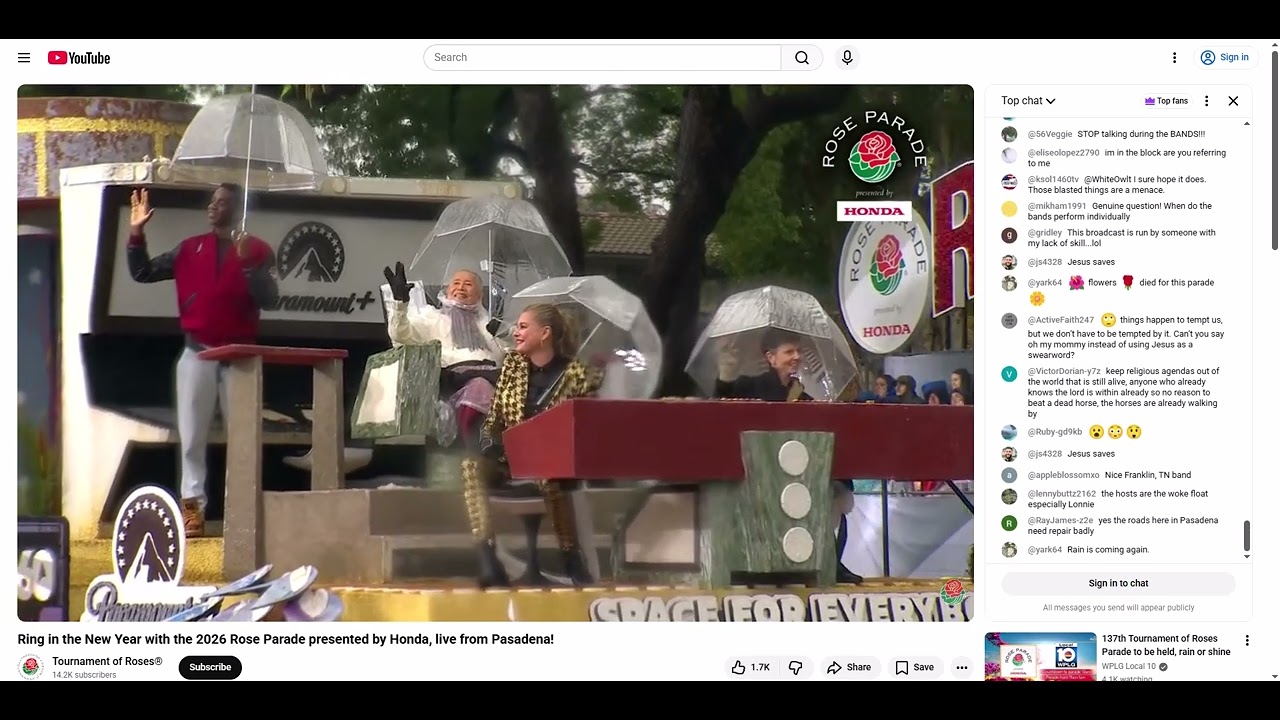Viewport: 1280px width, 720px height.
Task: Open 137th Tournament of Roses Parade title
Action: [1166, 645]
